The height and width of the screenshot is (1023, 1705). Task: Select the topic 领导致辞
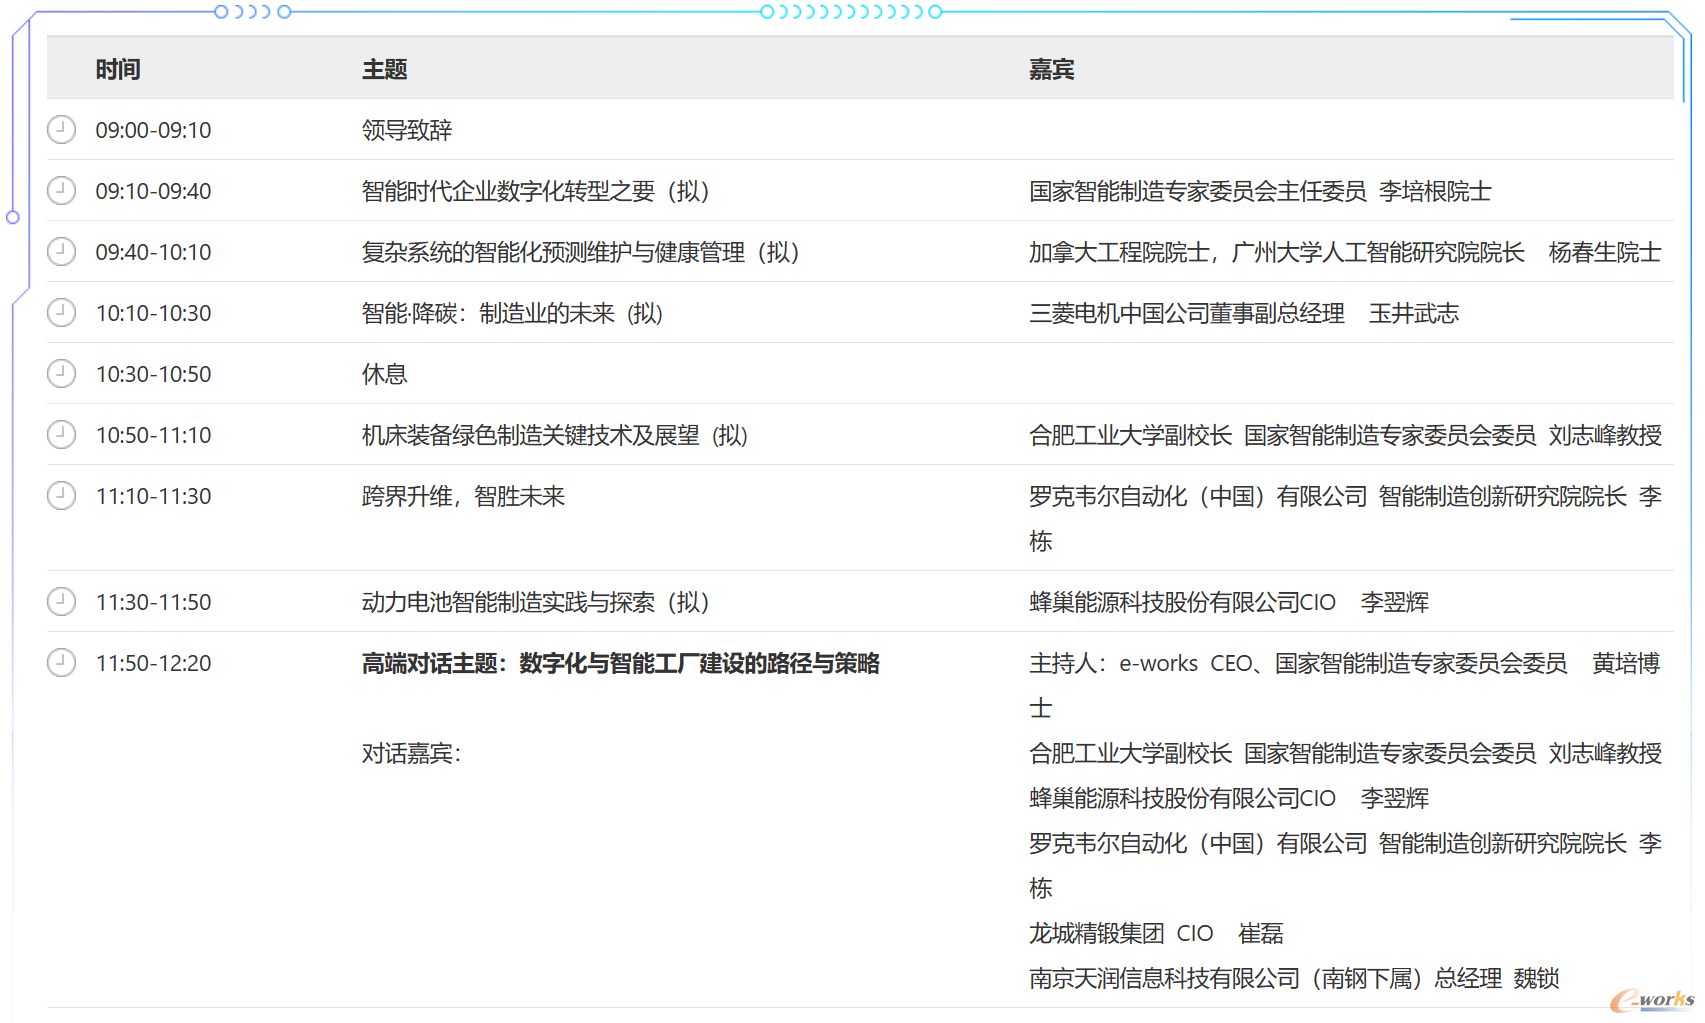407,130
